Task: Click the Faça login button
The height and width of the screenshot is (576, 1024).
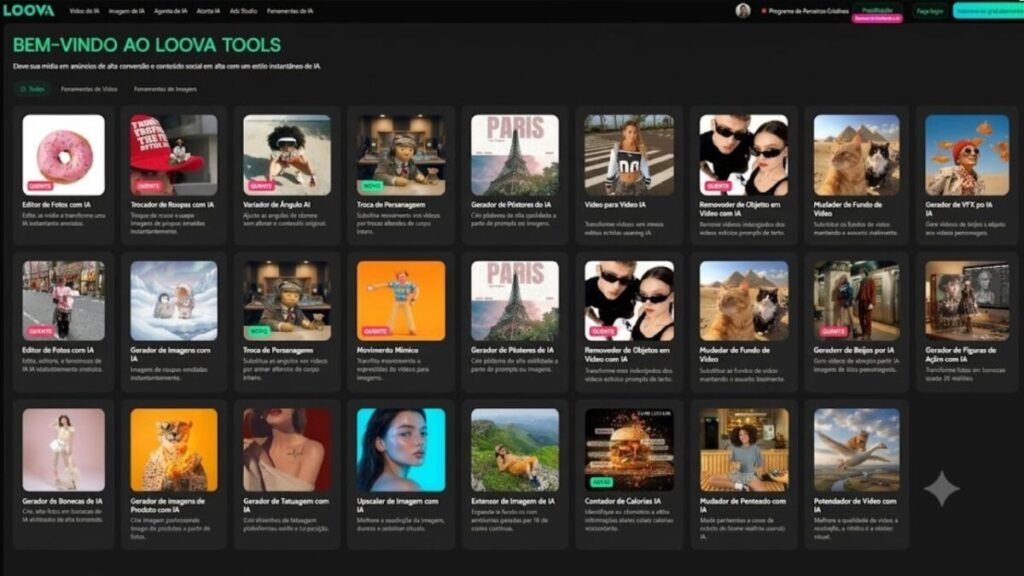Action: pyautogui.click(x=929, y=11)
